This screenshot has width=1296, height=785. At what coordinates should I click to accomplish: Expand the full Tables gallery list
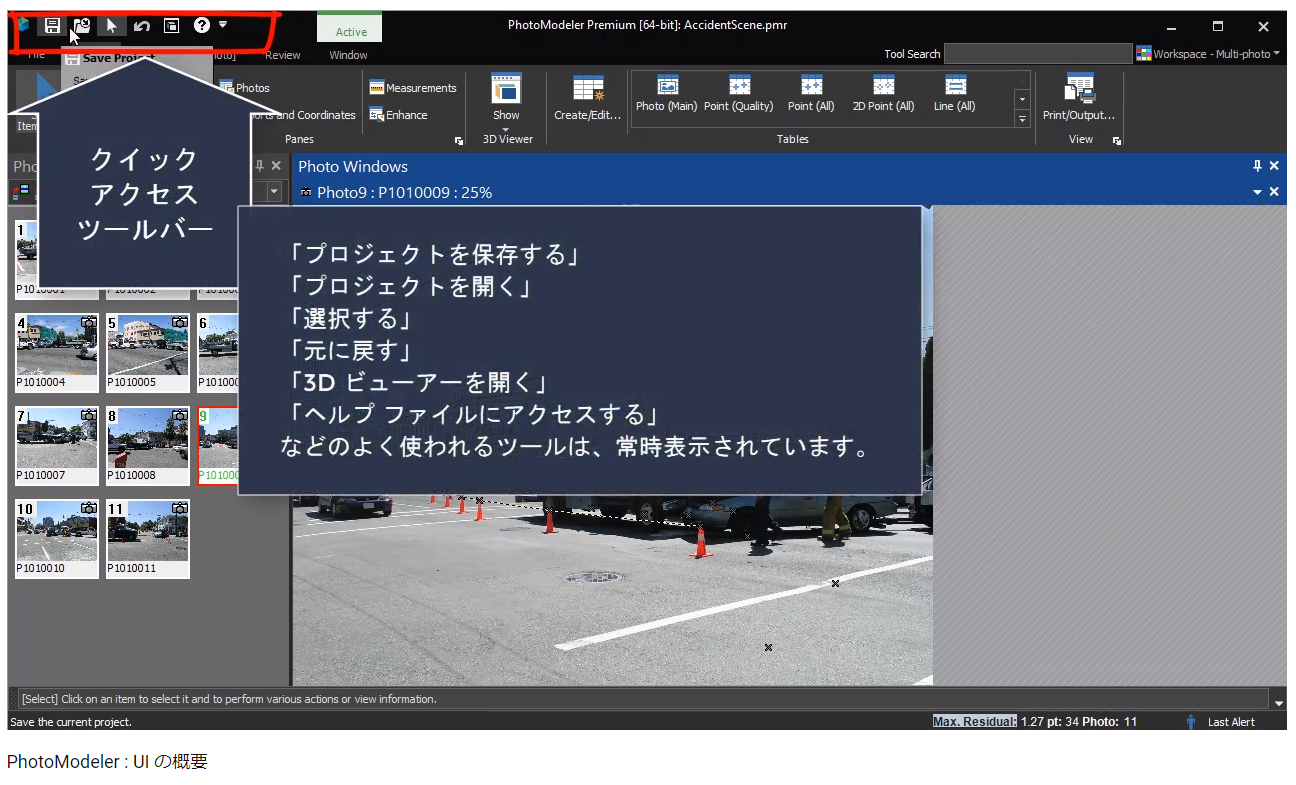coord(1022,119)
